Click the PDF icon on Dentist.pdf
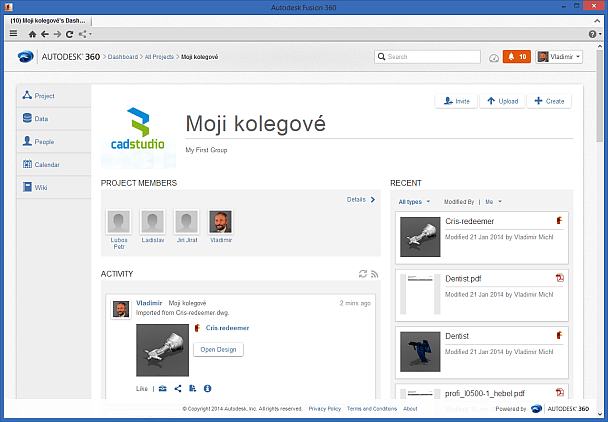This screenshot has height=422, width=608. (560, 278)
